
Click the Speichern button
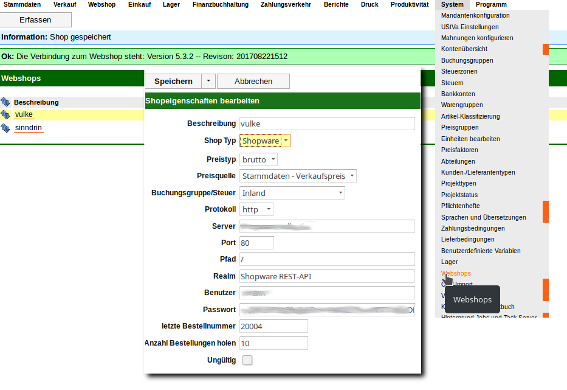(x=173, y=81)
